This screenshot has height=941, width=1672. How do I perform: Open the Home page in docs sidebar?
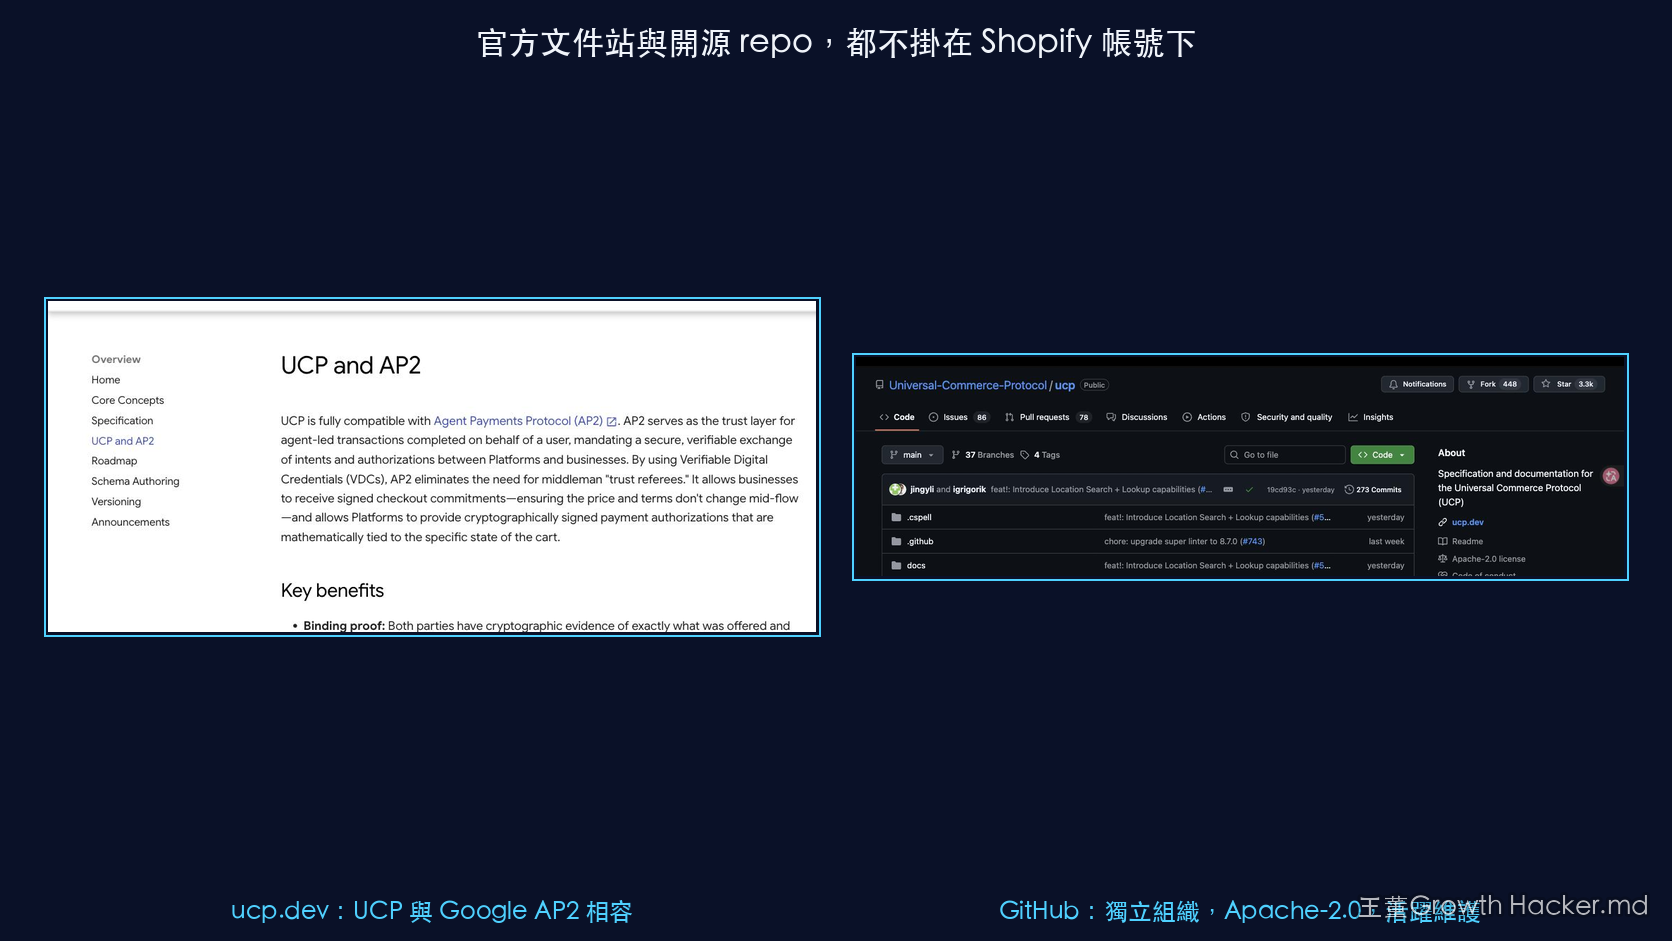point(106,380)
